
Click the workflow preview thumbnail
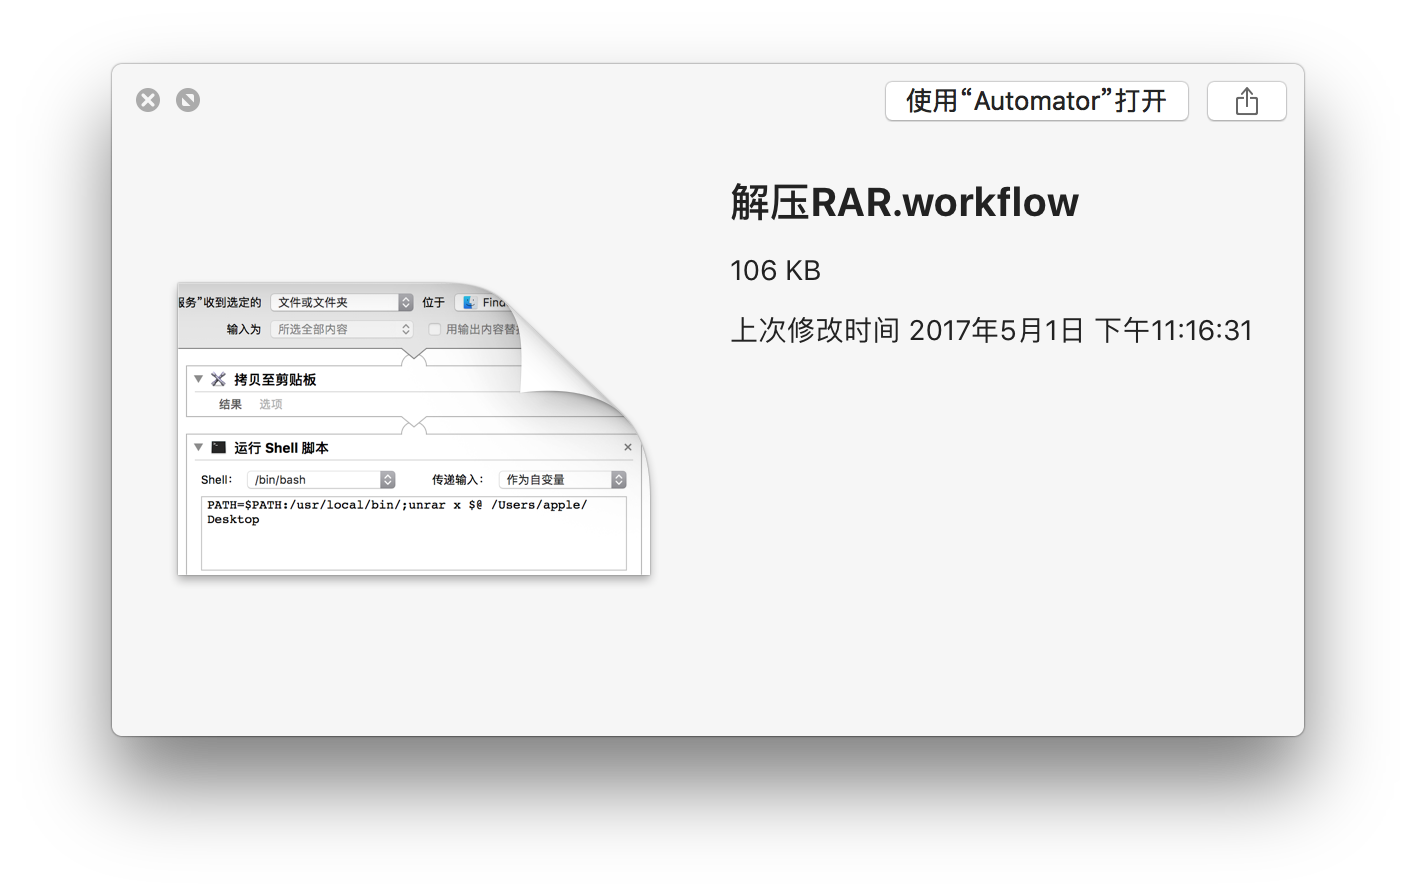[x=414, y=429]
